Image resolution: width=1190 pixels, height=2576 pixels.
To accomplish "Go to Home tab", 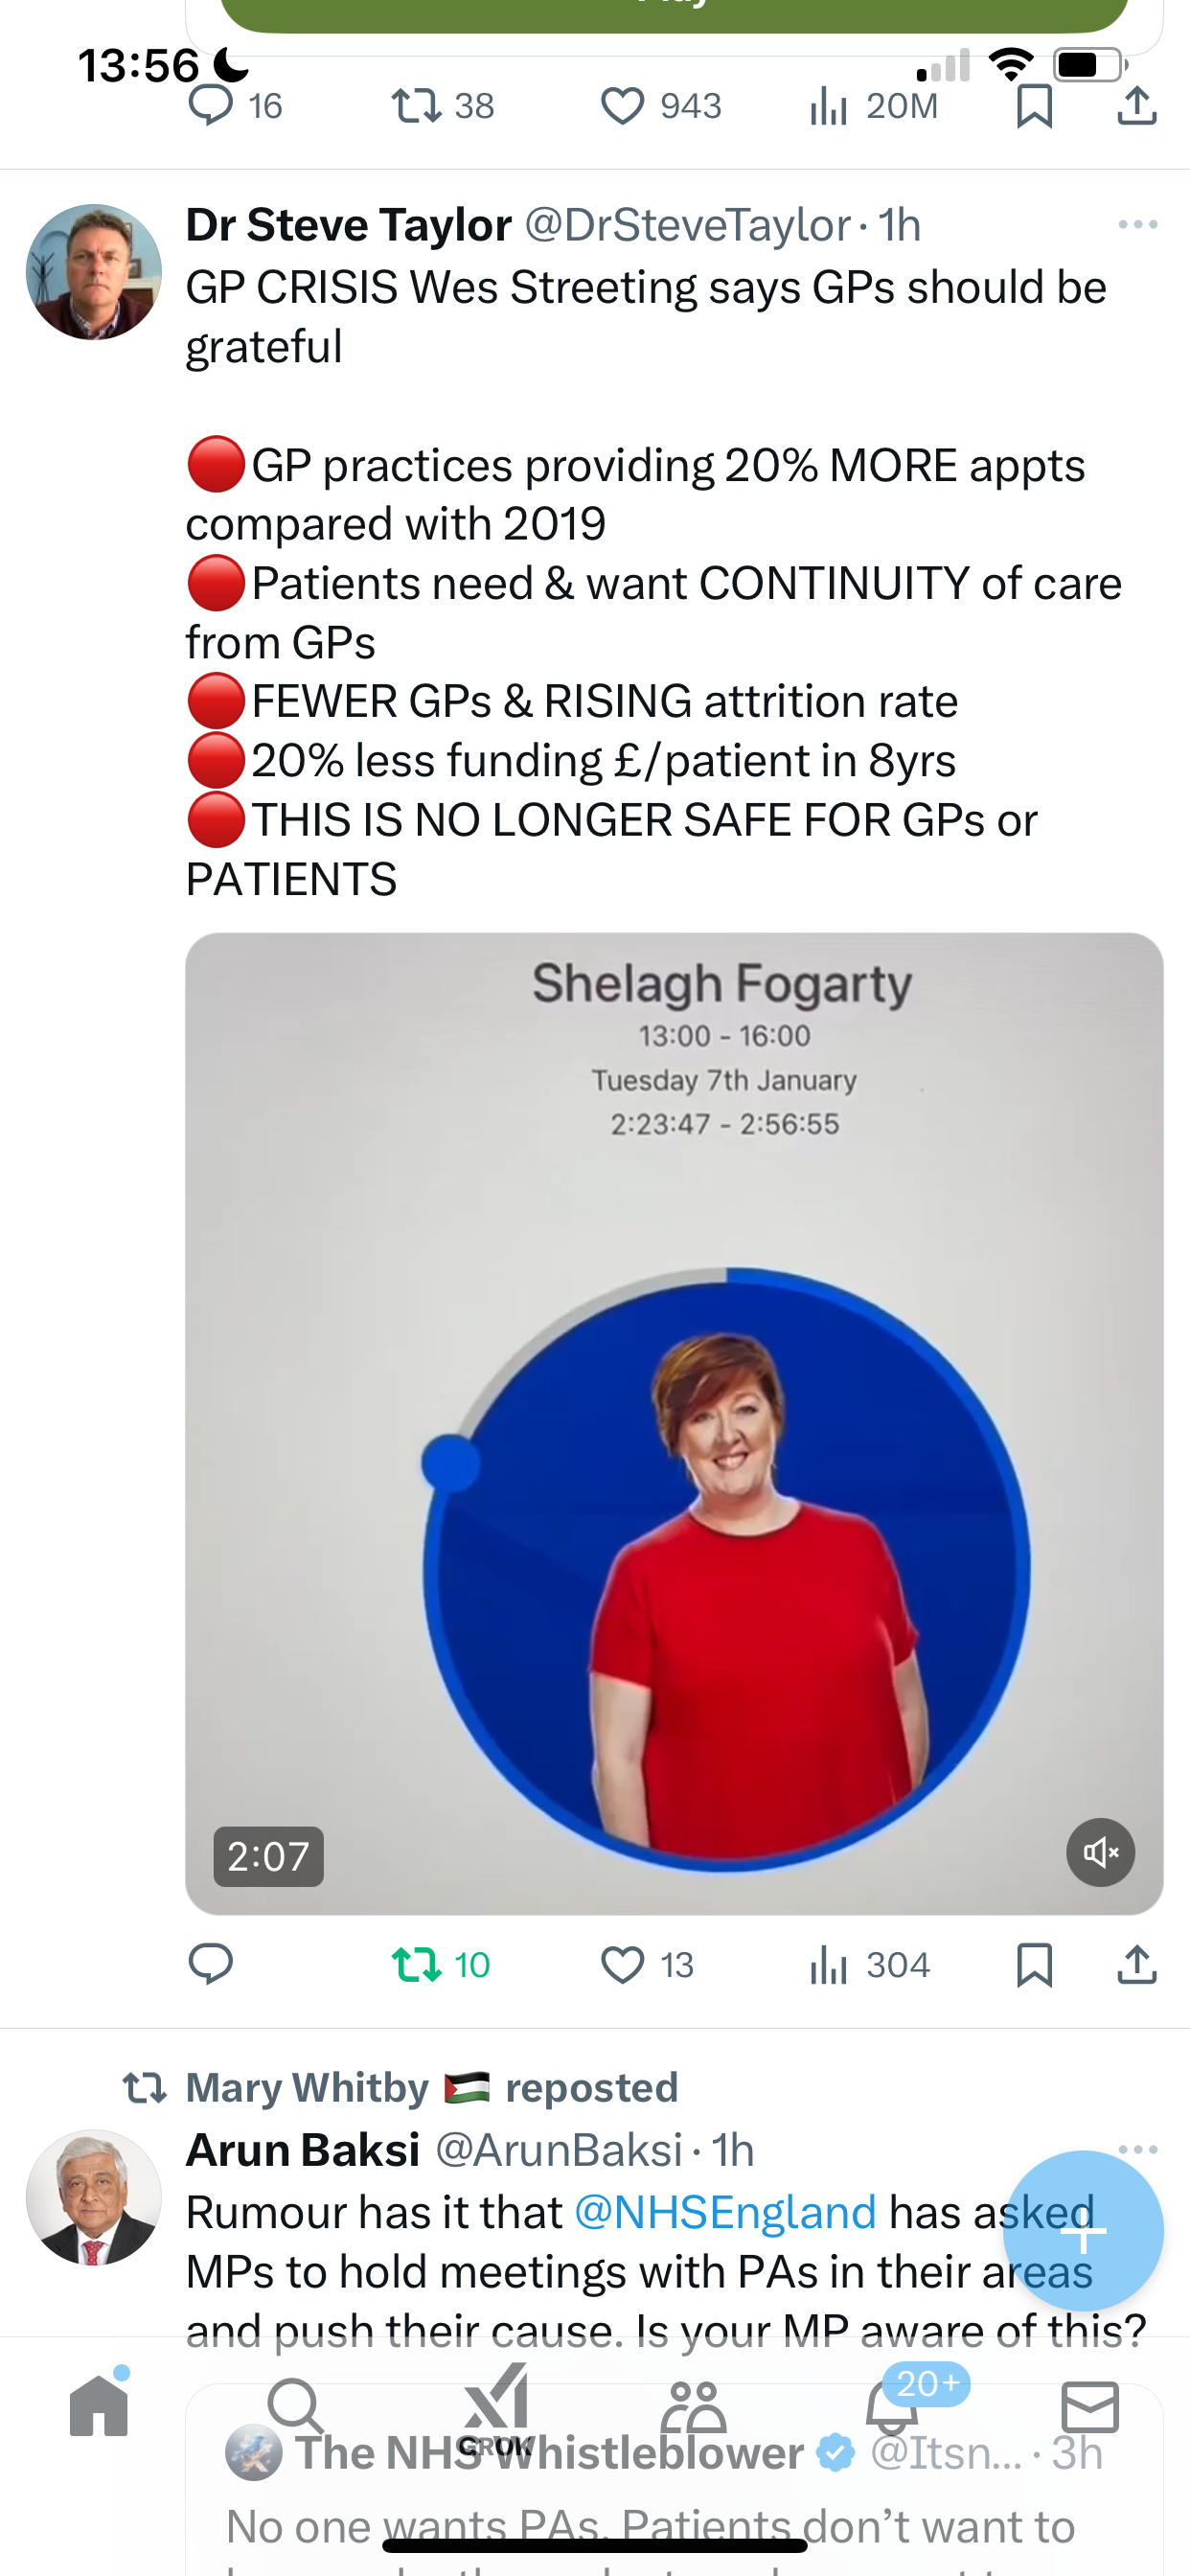I will [99, 2404].
